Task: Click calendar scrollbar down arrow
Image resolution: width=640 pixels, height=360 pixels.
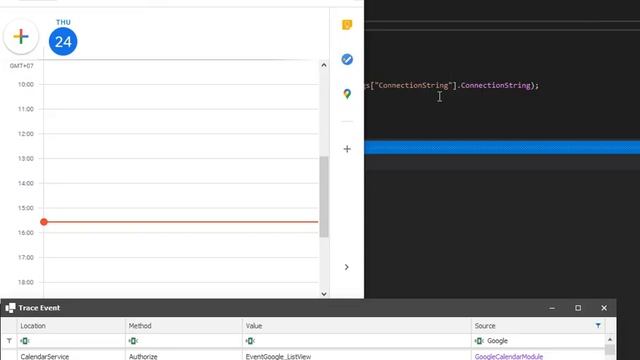Action: pyautogui.click(x=324, y=293)
